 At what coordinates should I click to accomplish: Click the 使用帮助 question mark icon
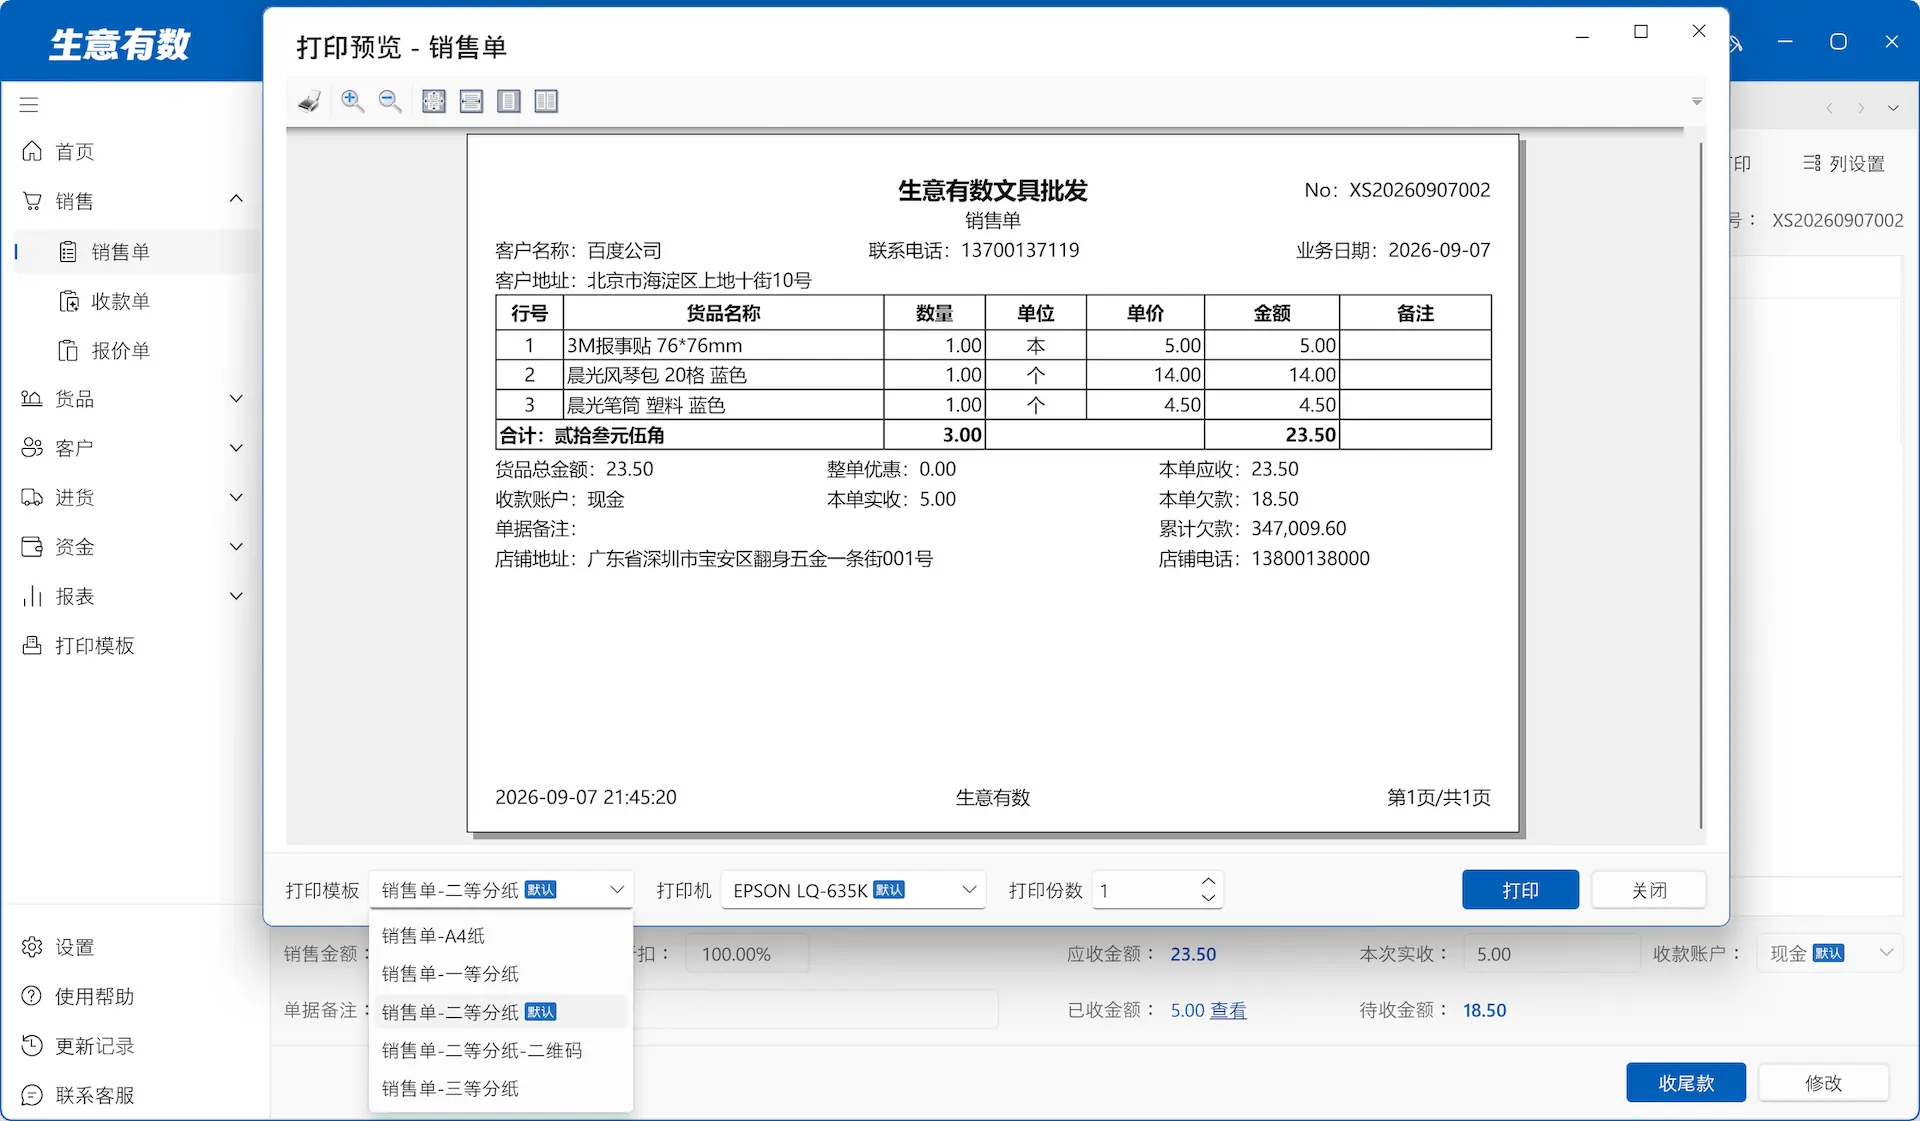32,997
